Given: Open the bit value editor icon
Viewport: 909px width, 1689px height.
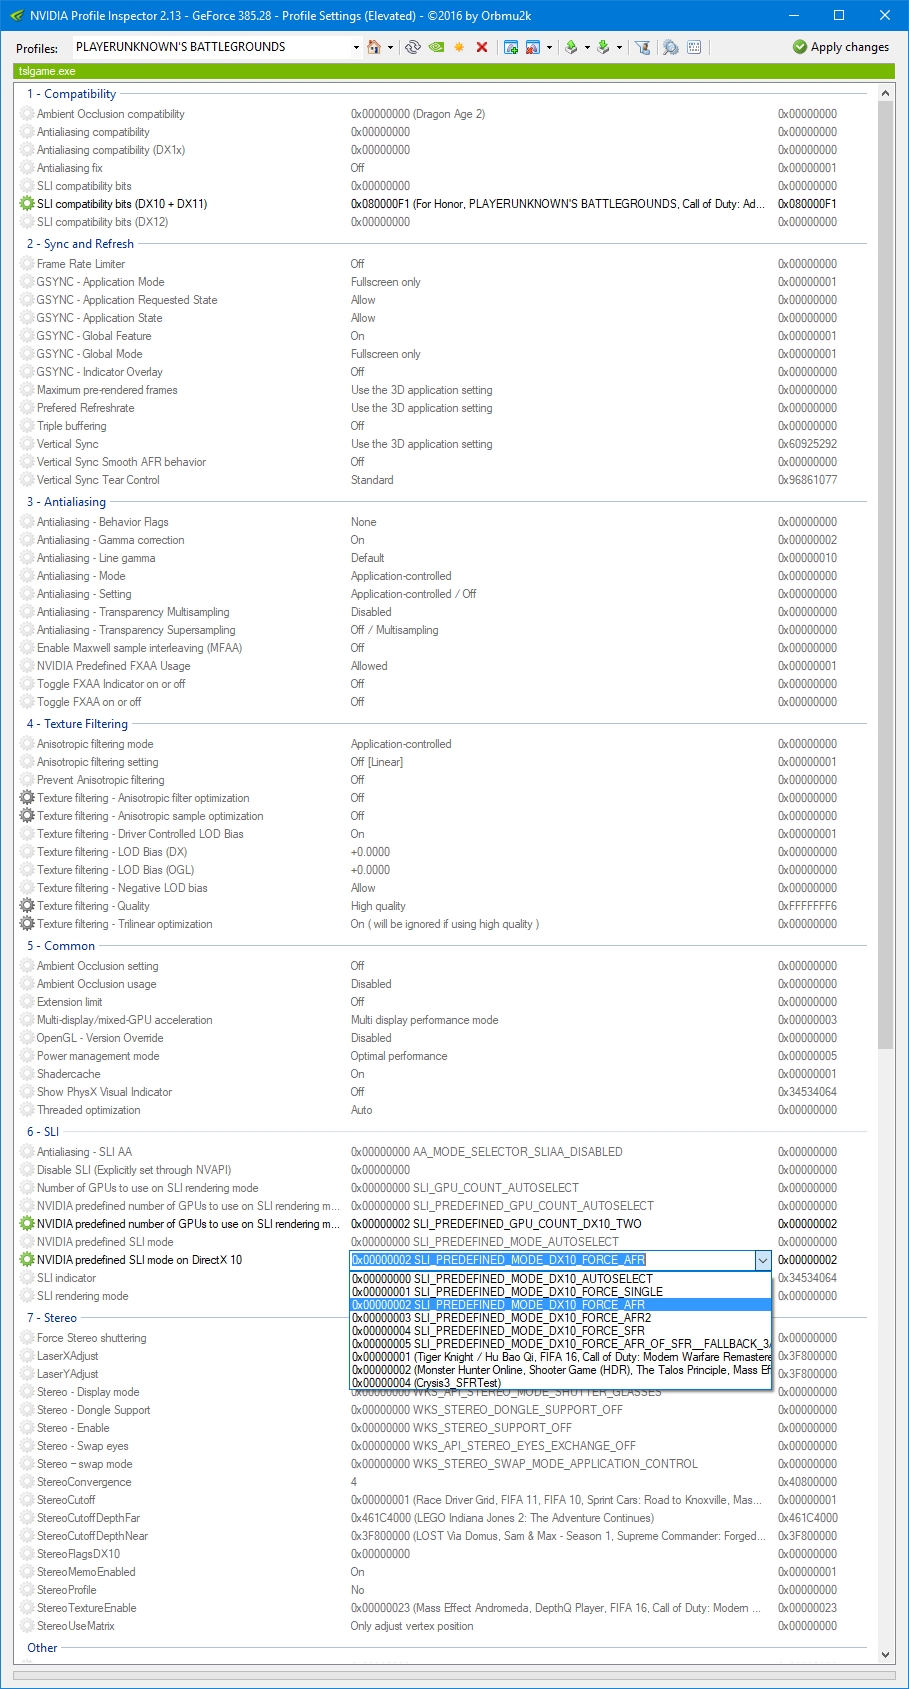Looking at the screenshot, I should pyautogui.click(x=695, y=47).
